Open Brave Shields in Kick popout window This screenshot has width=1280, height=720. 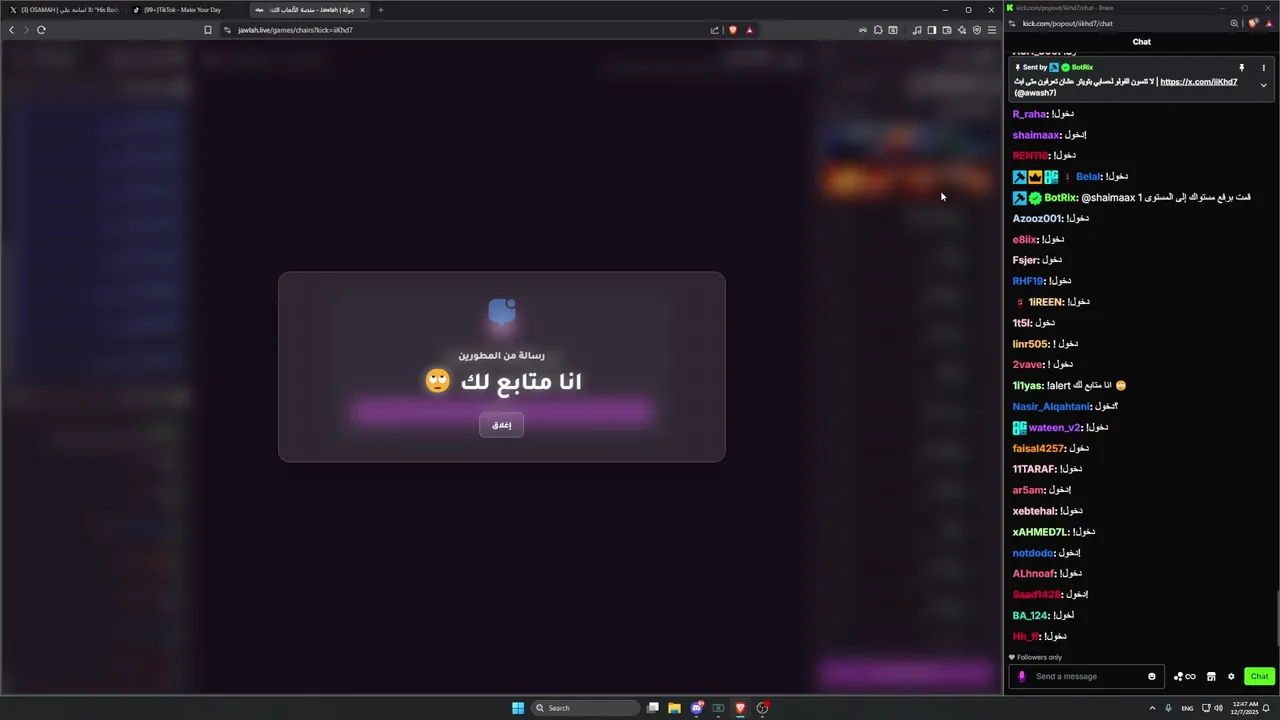[1253, 23]
